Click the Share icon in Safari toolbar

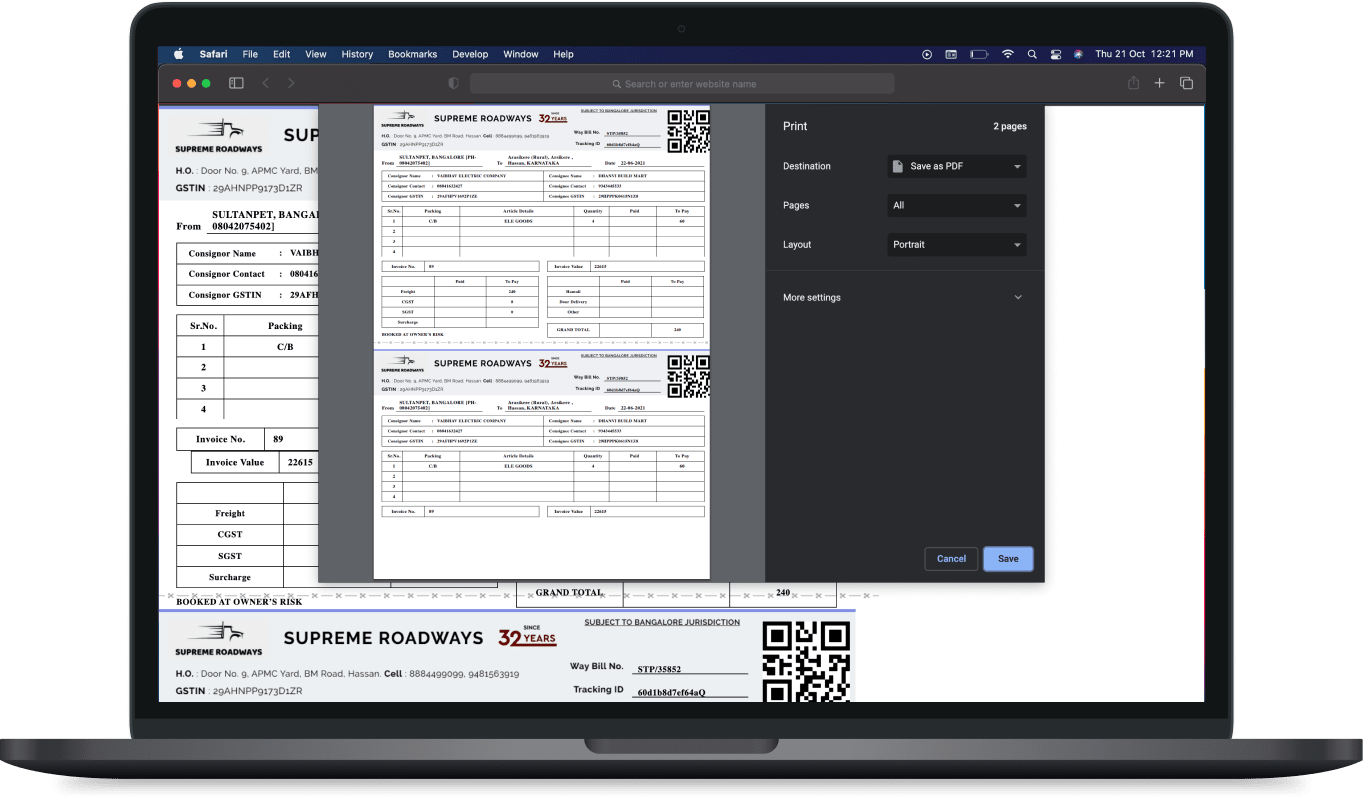[1135, 83]
